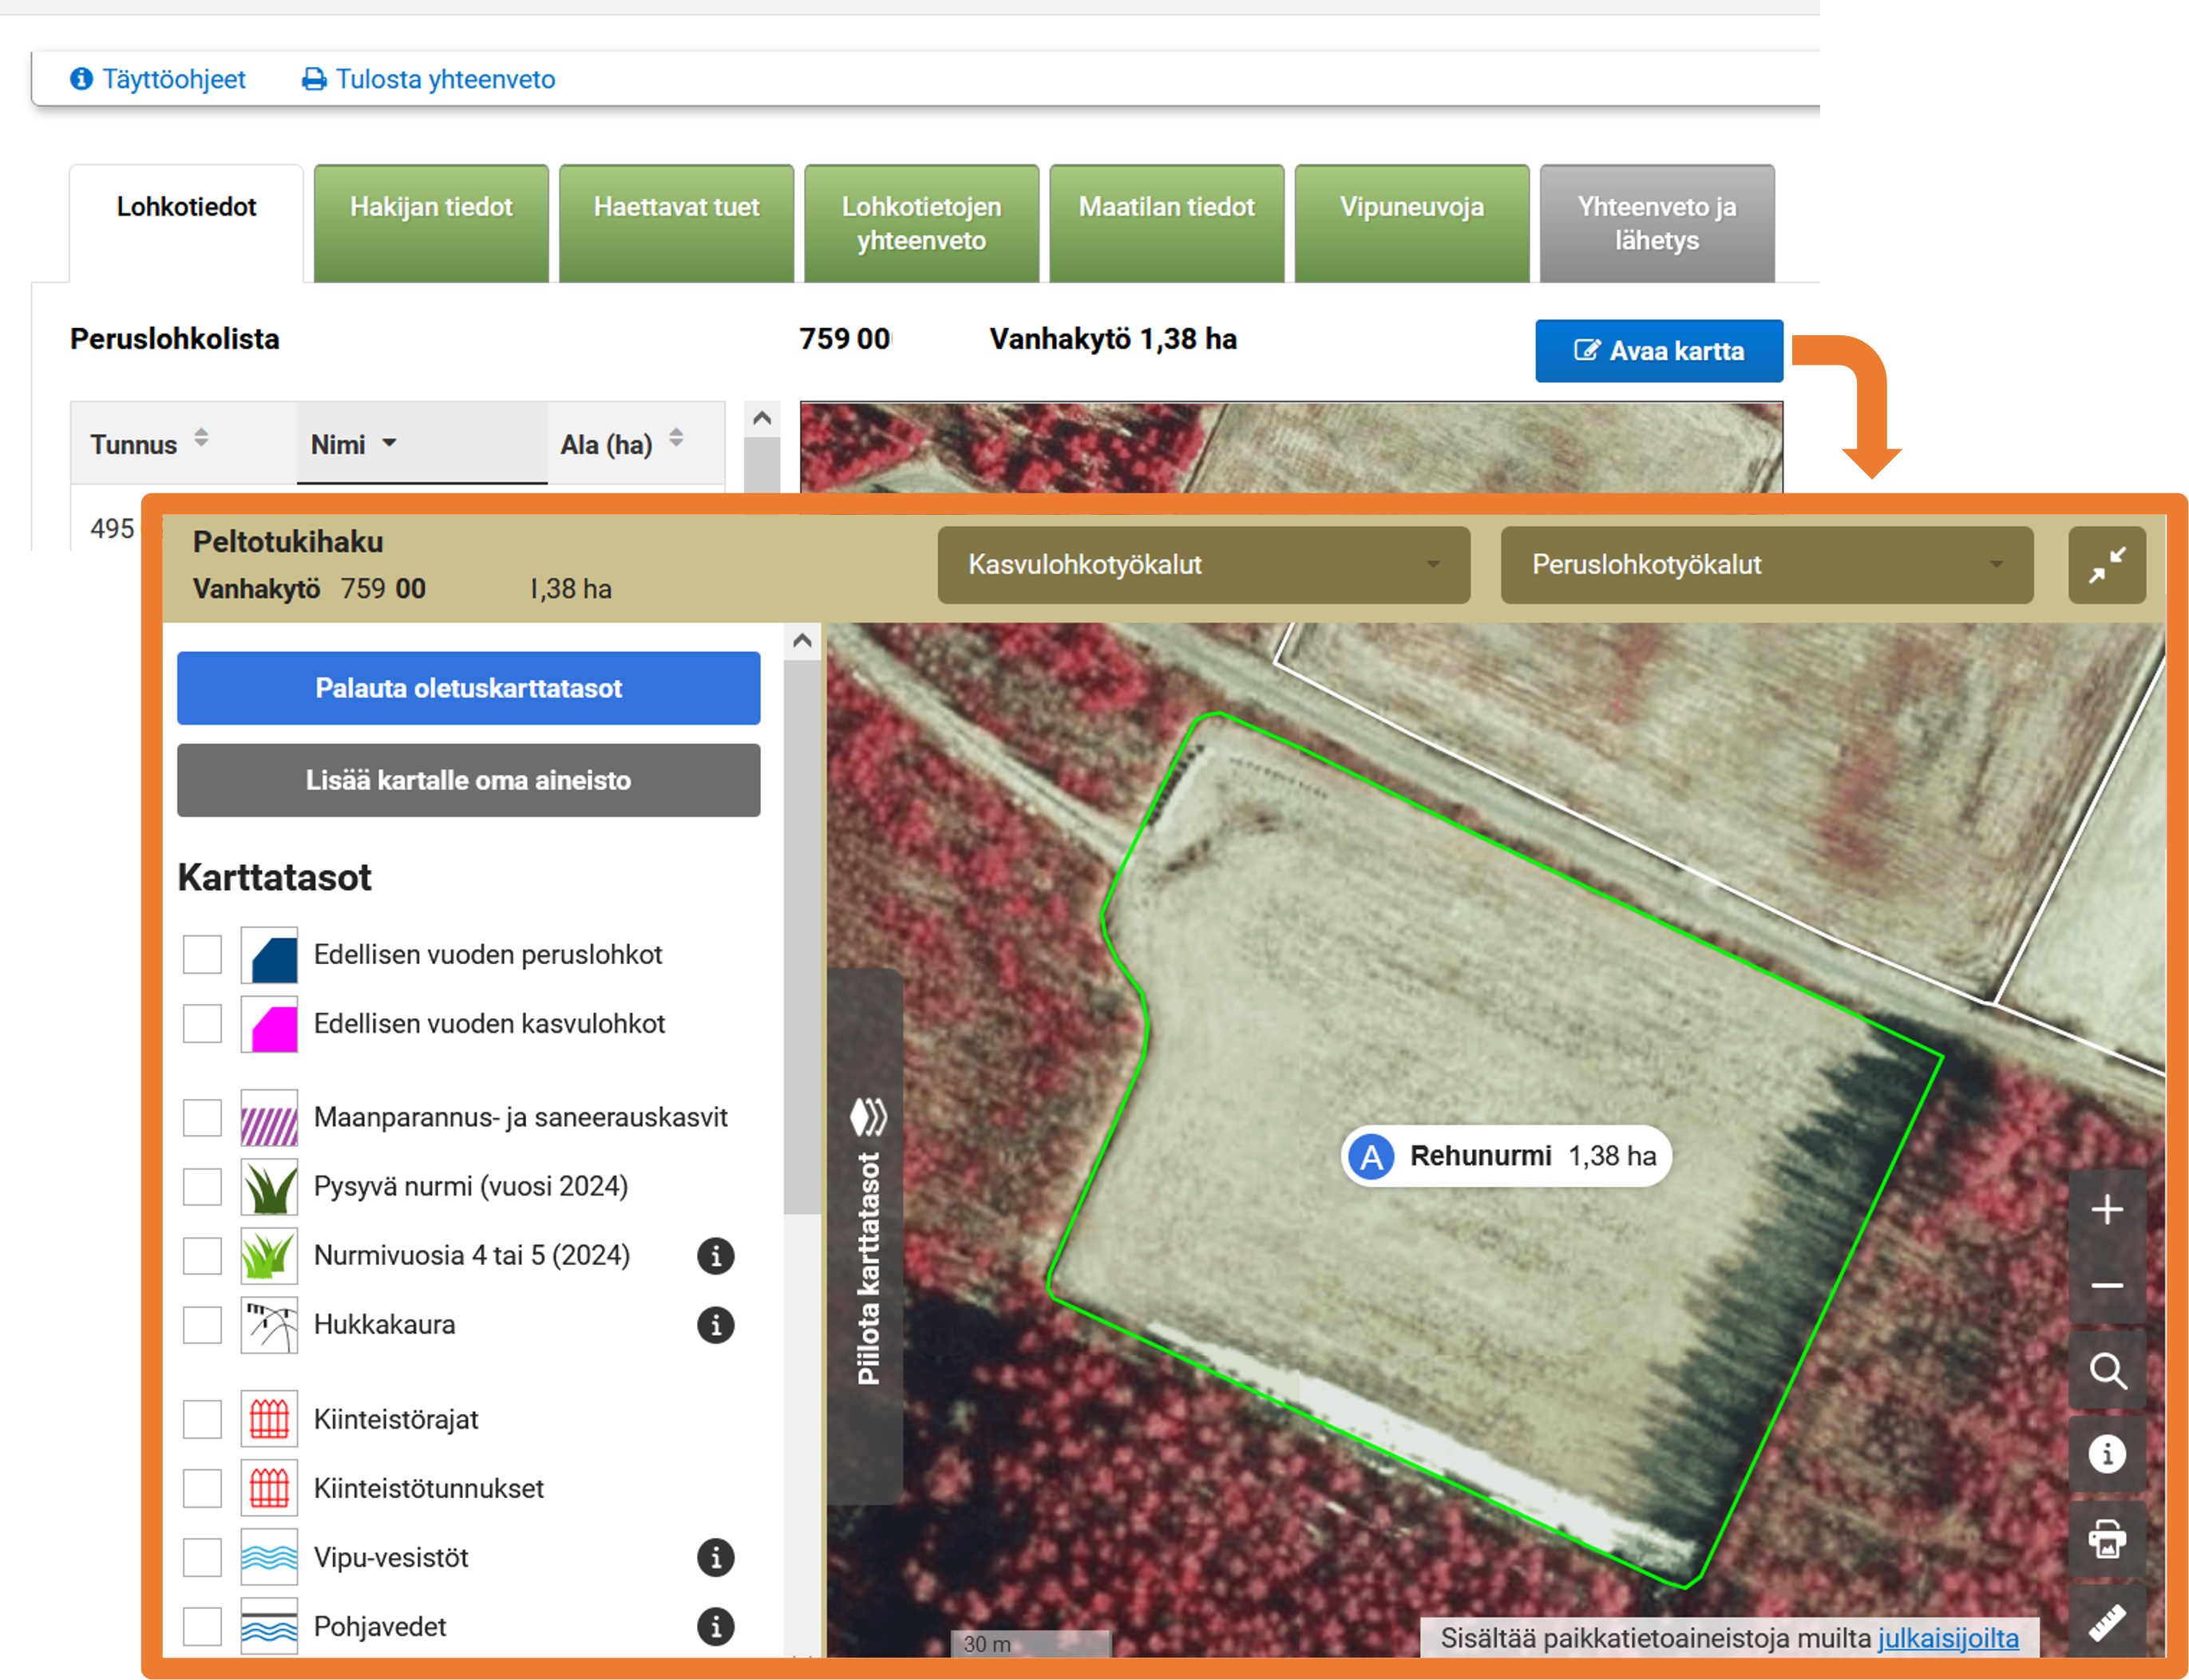Click the map info tool icon
This screenshot has height=1680, width=2189.
[2106, 1454]
